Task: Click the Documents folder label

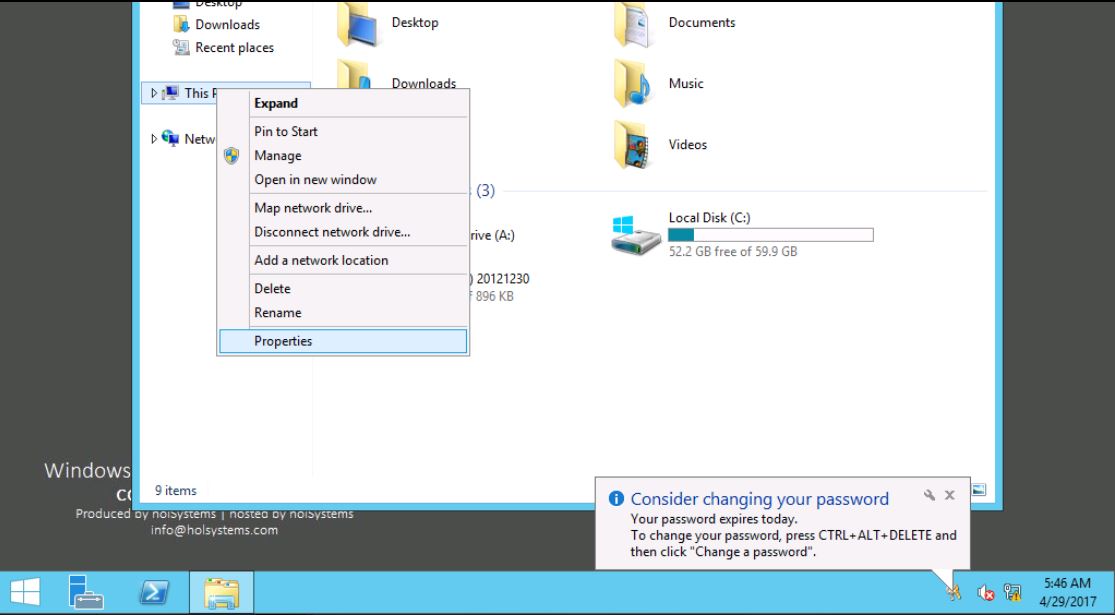Action: coord(702,23)
